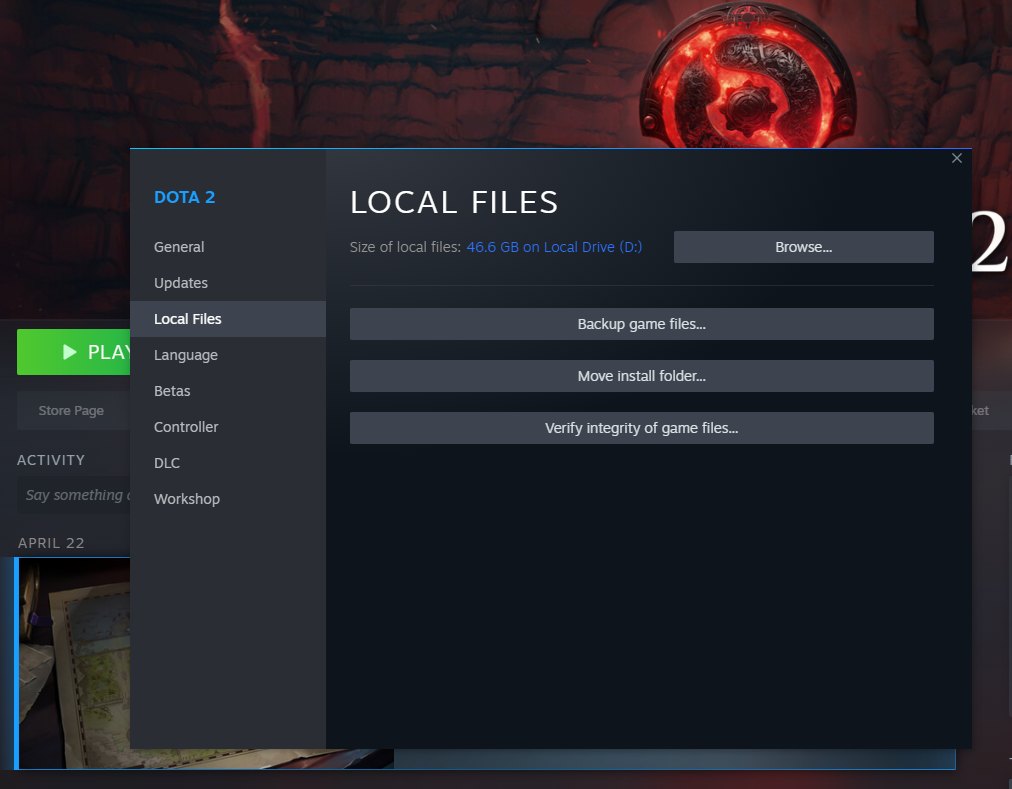
Task: Click Backup game files button
Action: (642, 324)
